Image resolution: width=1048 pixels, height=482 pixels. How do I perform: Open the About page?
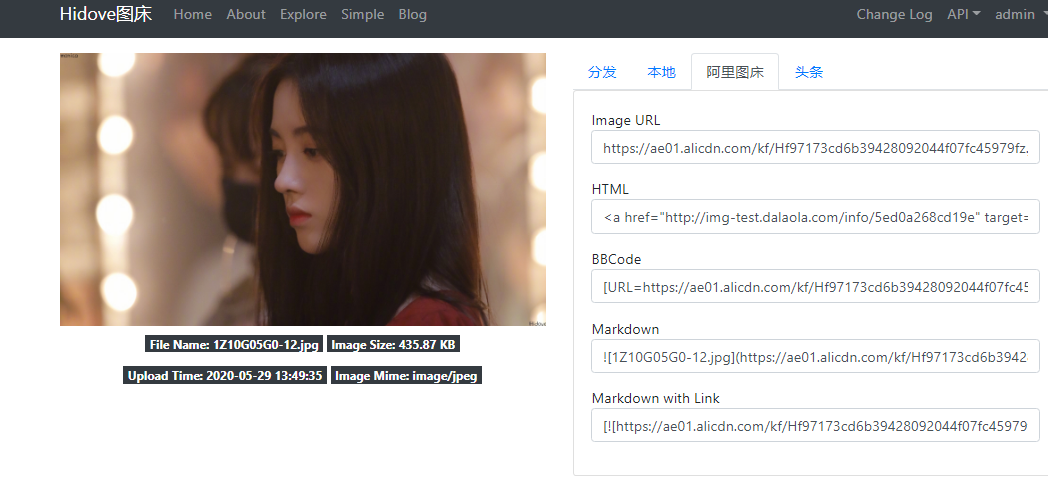click(x=246, y=14)
